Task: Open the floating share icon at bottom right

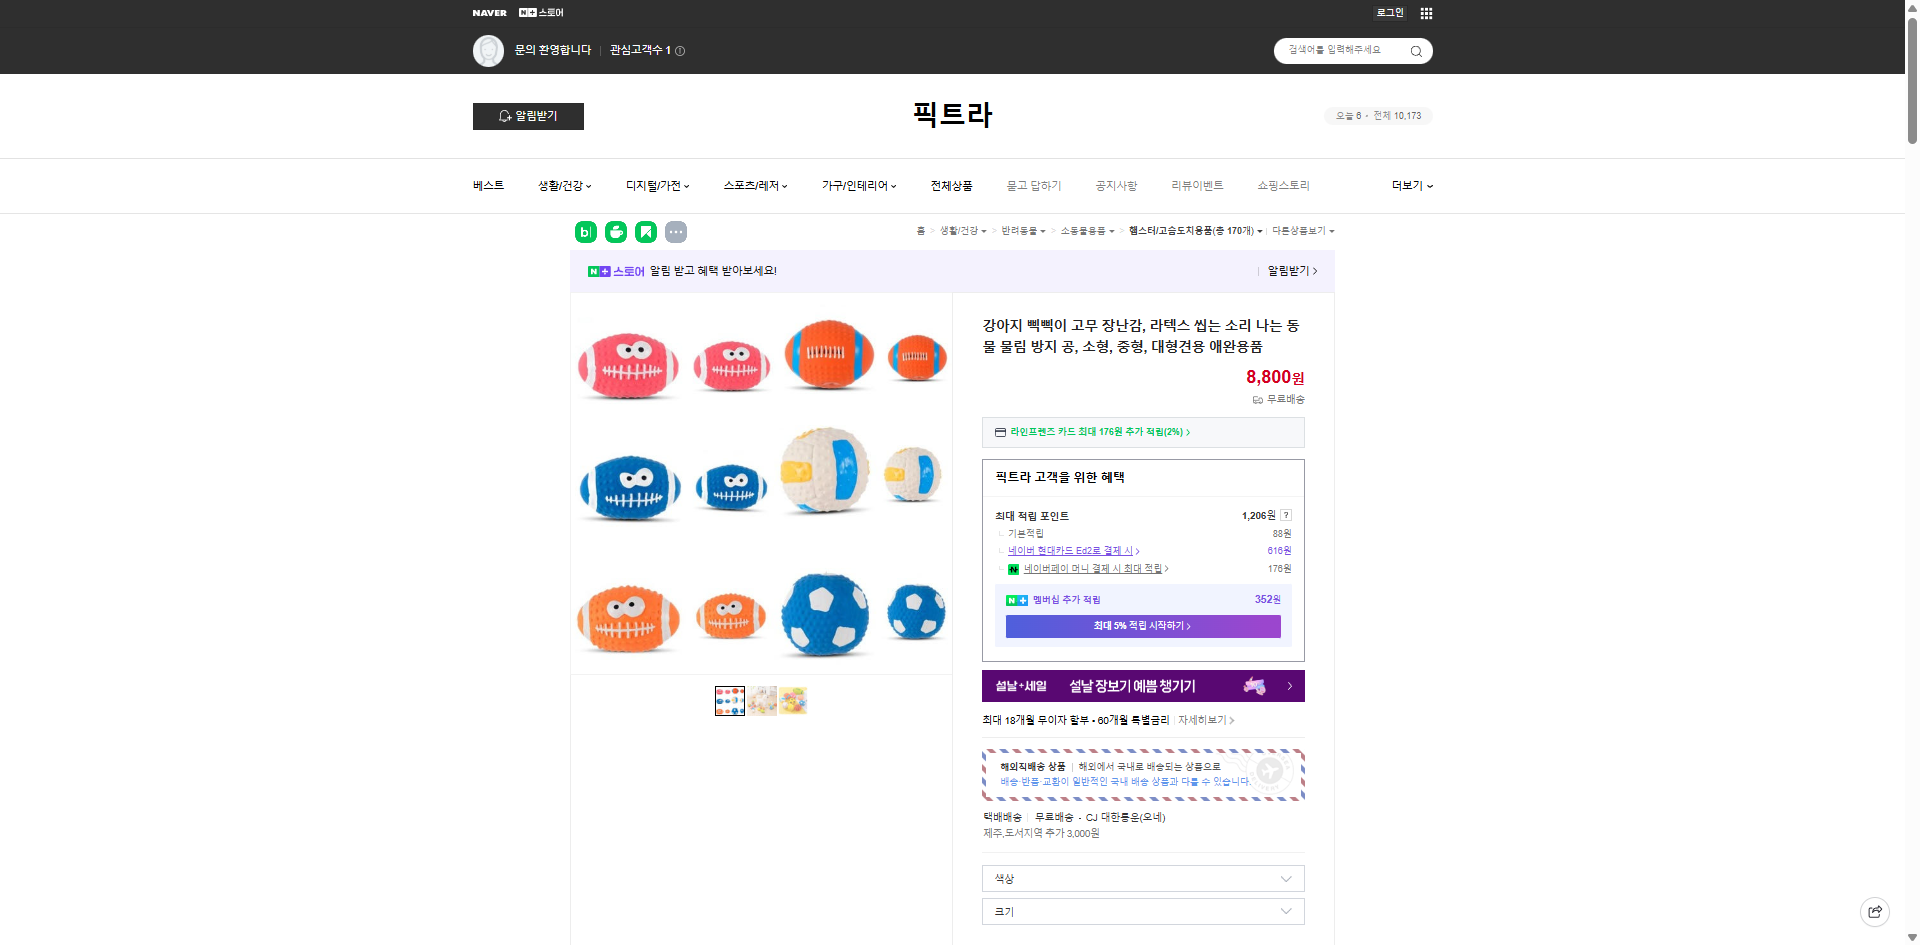Action: point(1874,912)
